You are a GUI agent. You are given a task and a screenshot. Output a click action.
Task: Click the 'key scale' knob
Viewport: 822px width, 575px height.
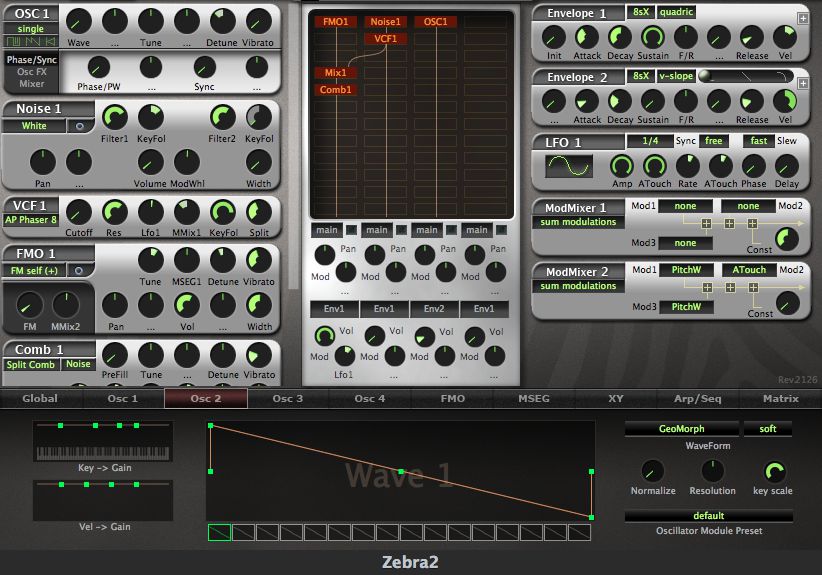click(x=774, y=472)
